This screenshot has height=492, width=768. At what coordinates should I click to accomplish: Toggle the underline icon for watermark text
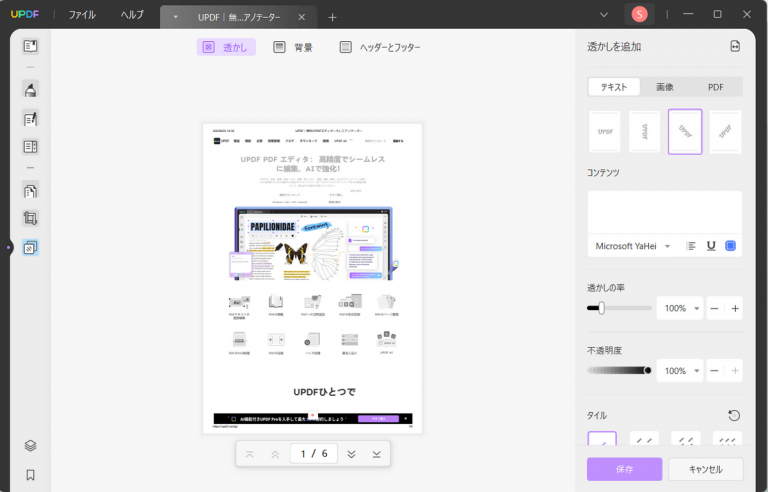pos(711,246)
